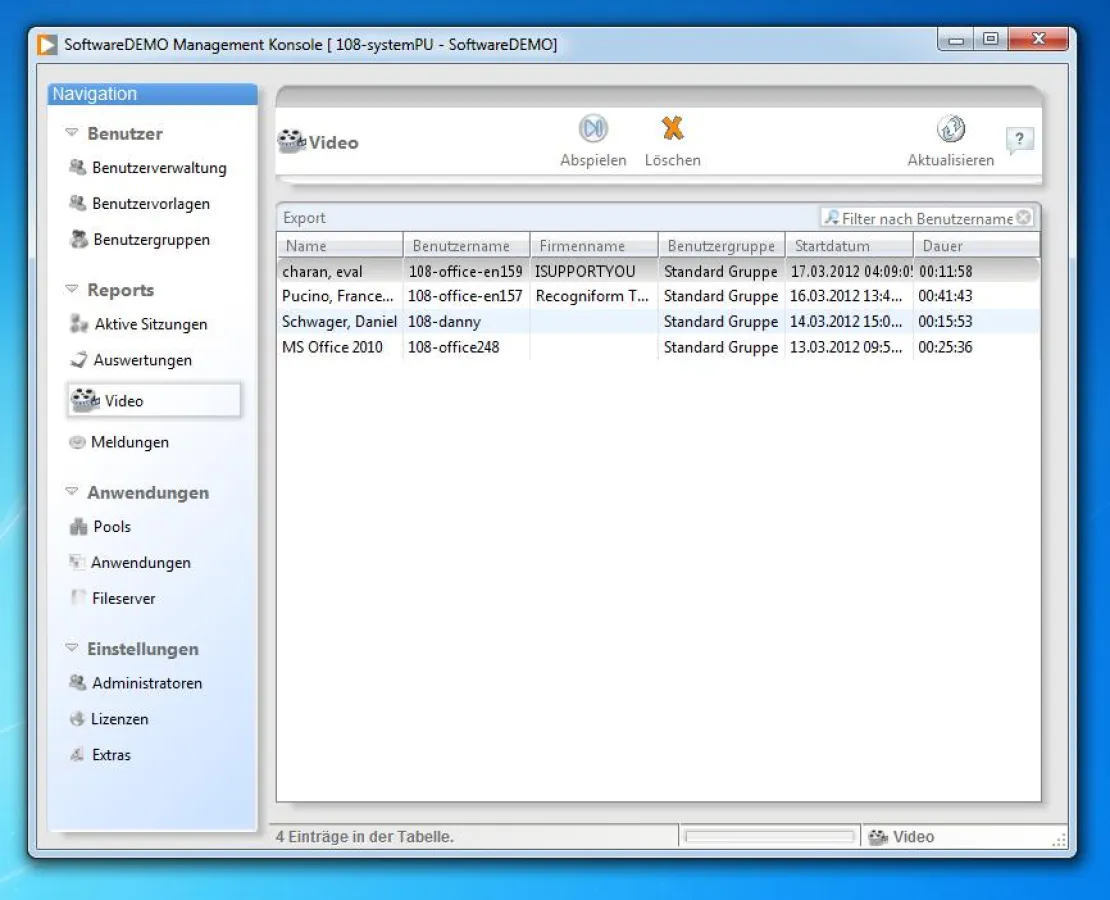Viewport: 1110px width, 900px height.
Task: Click the Aktualisieren refresh icon
Action: point(949,129)
